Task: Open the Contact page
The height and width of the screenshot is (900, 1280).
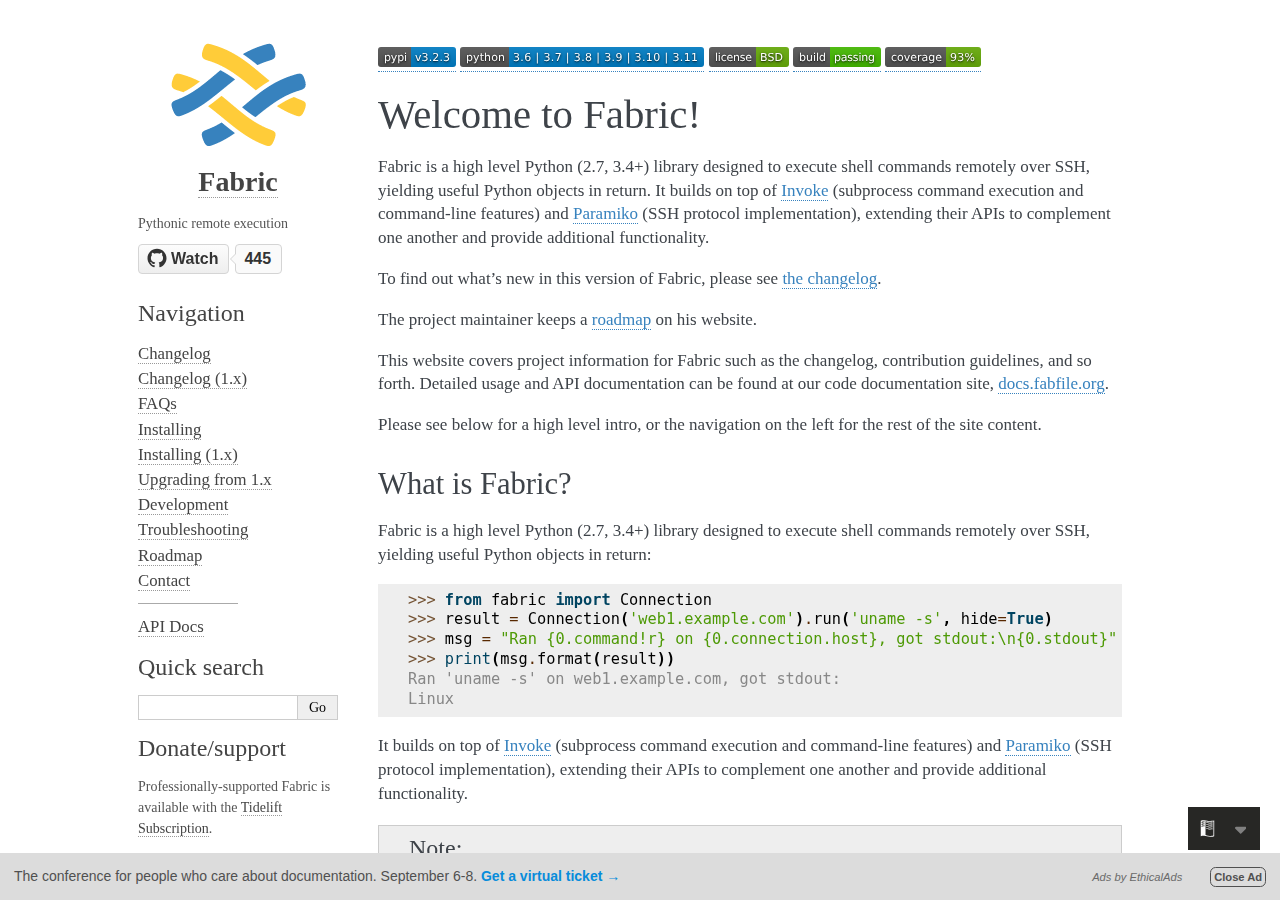Action: [164, 581]
